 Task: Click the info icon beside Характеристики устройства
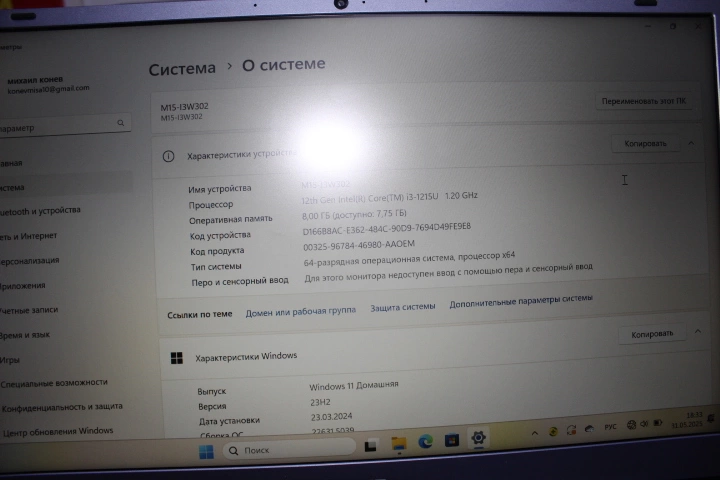pos(168,156)
